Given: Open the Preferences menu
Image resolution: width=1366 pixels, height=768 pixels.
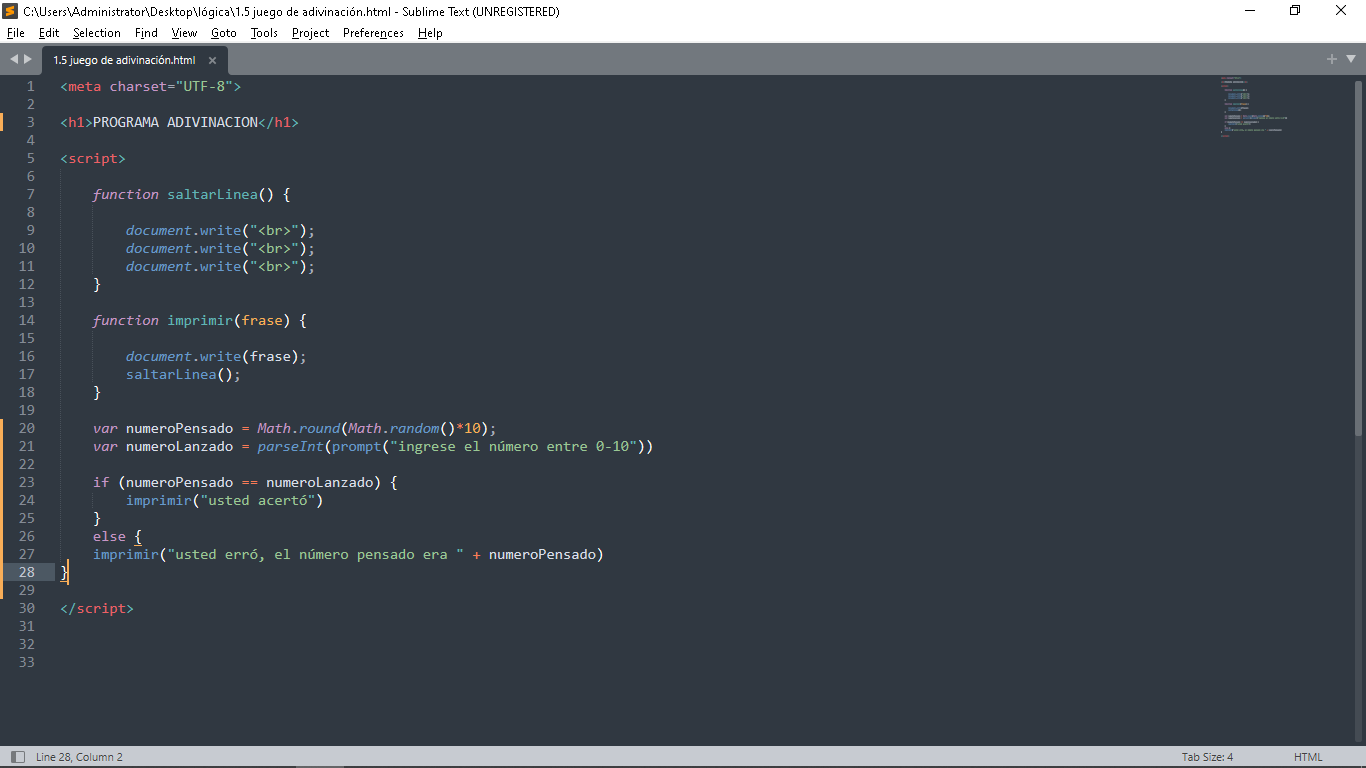Looking at the screenshot, I should 373,33.
